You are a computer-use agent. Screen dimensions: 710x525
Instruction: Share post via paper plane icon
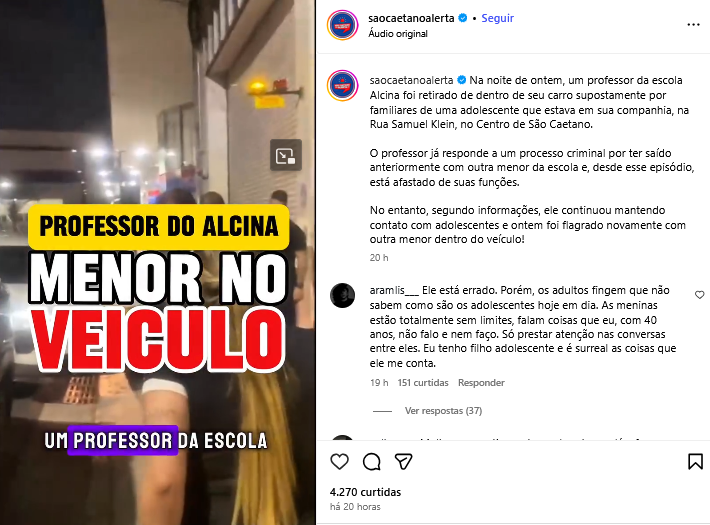click(403, 462)
